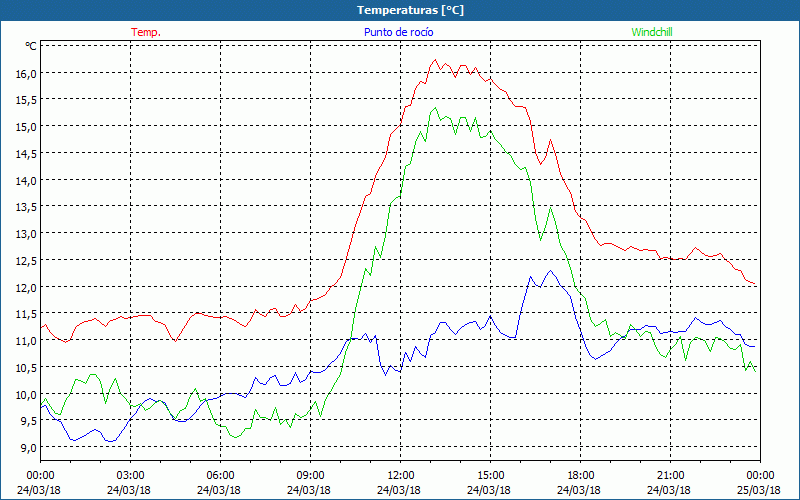Click the Temp. legend label
The width and height of the screenshot is (800, 500).
coord(146,32)
